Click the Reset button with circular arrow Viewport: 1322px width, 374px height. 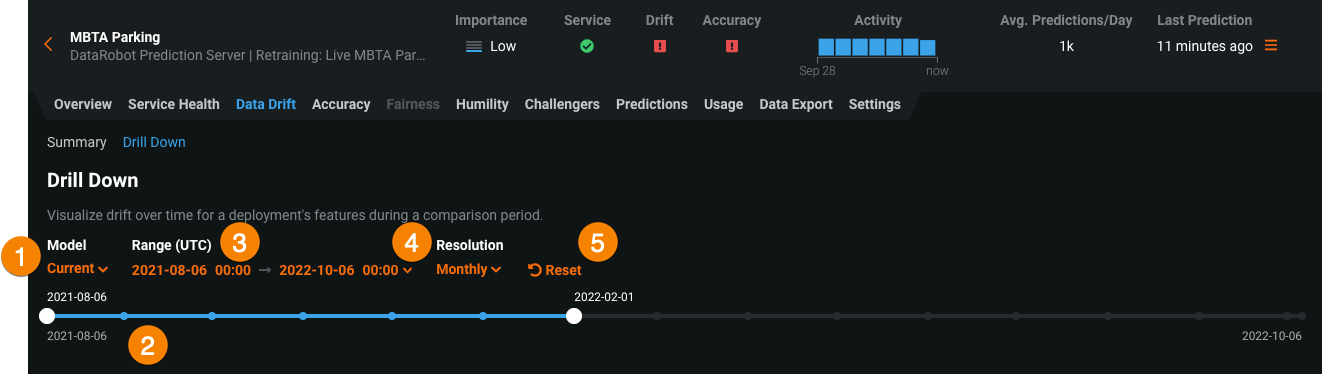[554, 270]
